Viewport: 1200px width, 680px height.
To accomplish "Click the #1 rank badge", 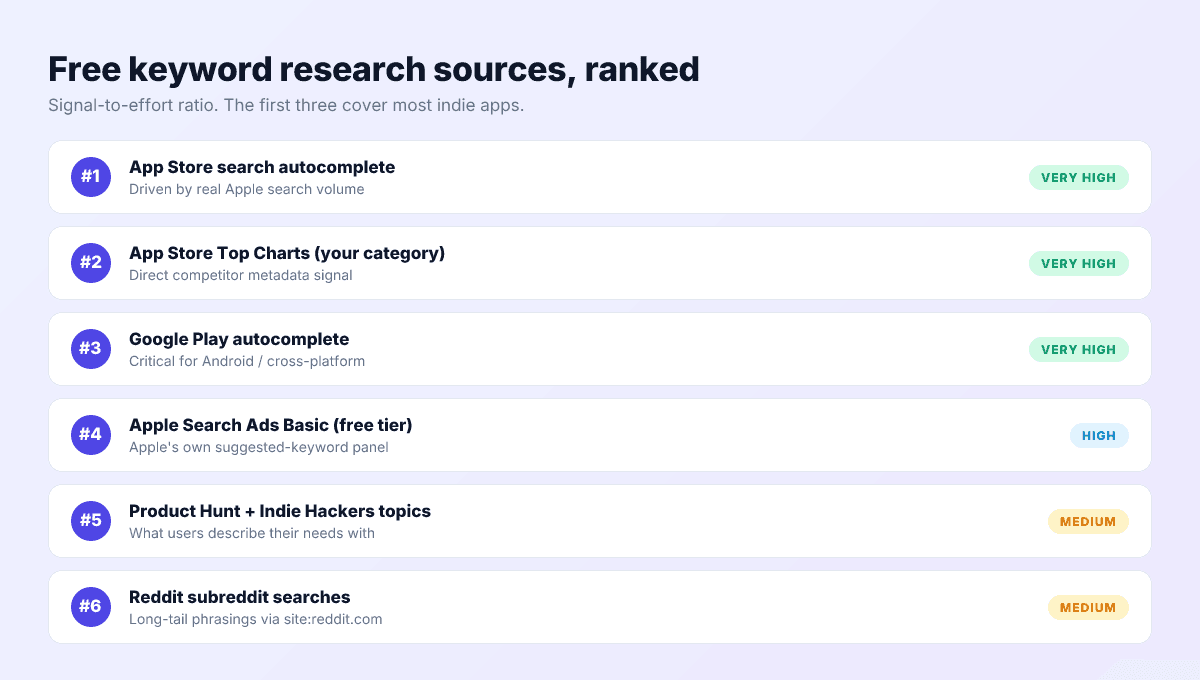I will pyautogui.click(x=91, y=177).
